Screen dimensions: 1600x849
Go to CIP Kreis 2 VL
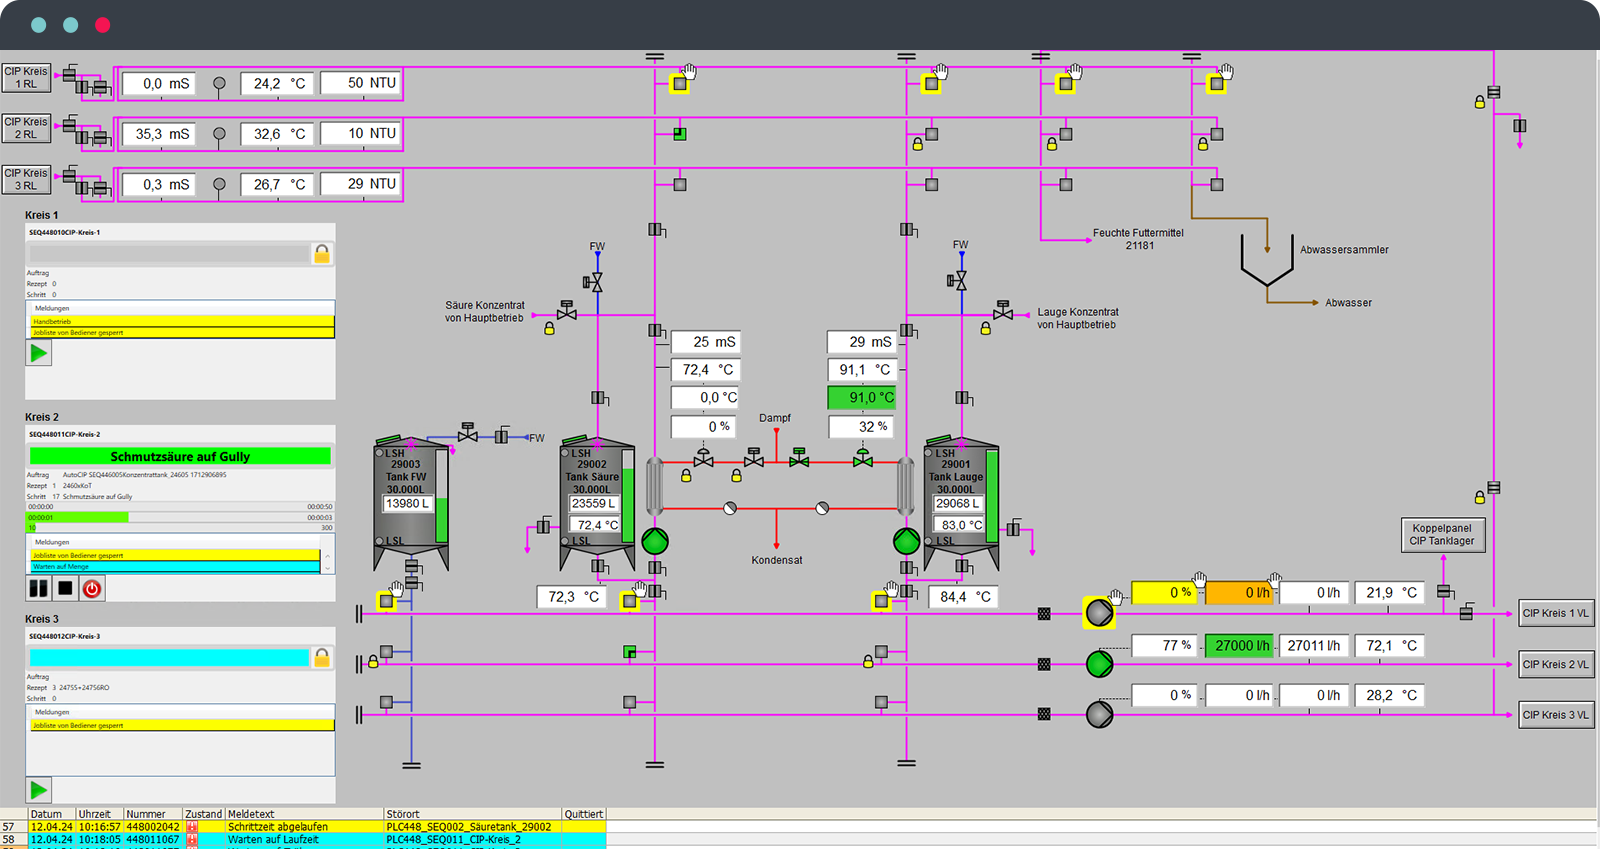pos(1555,664)
